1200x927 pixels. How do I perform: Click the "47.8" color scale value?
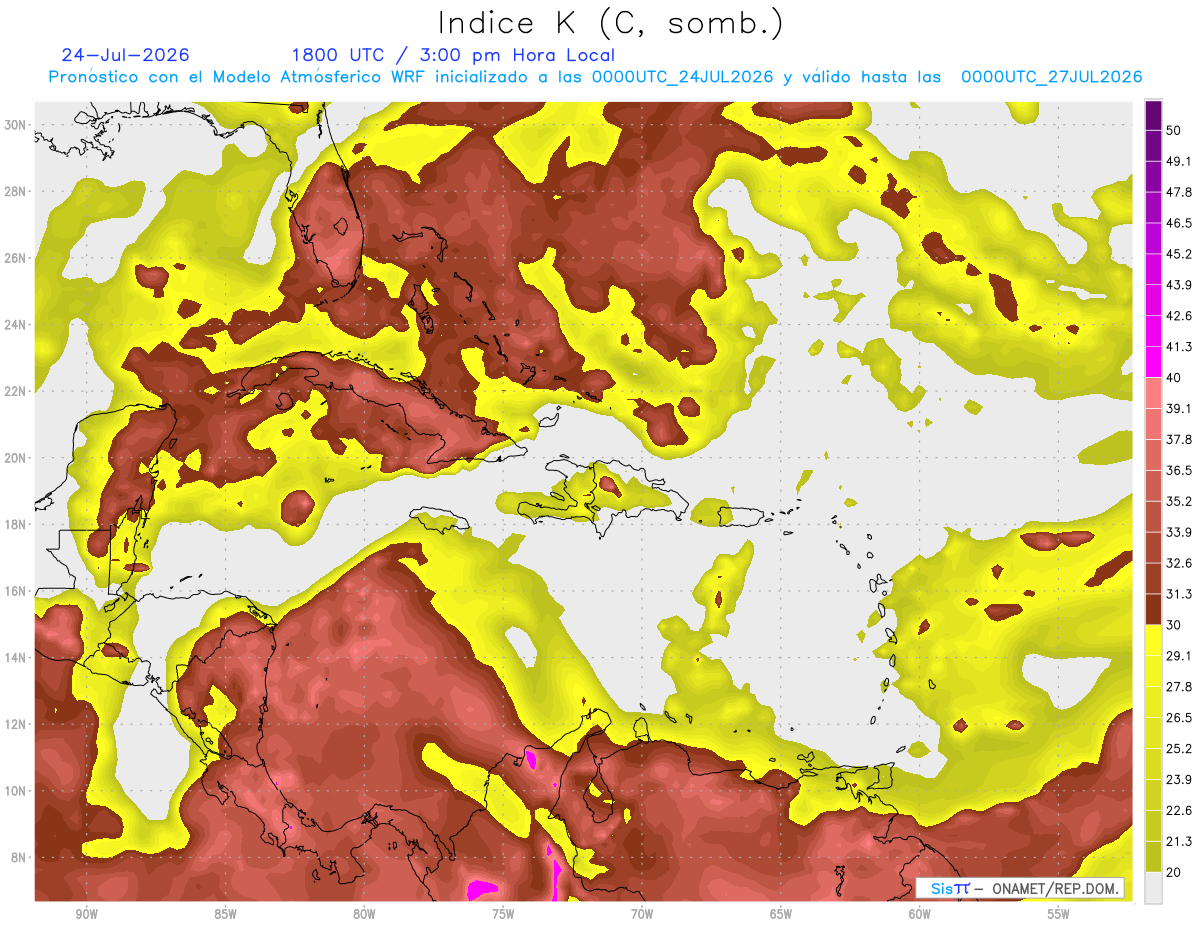[1180, 193]
